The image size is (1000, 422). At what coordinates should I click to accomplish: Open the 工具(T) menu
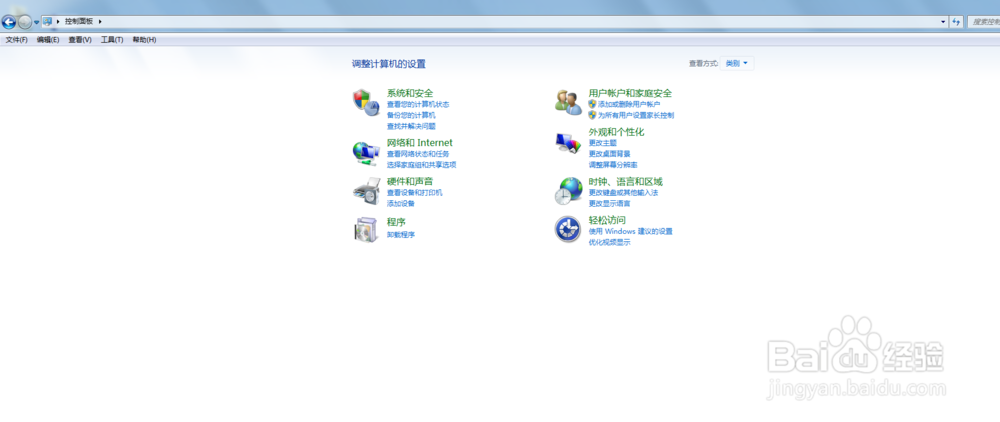pos(112,40)
